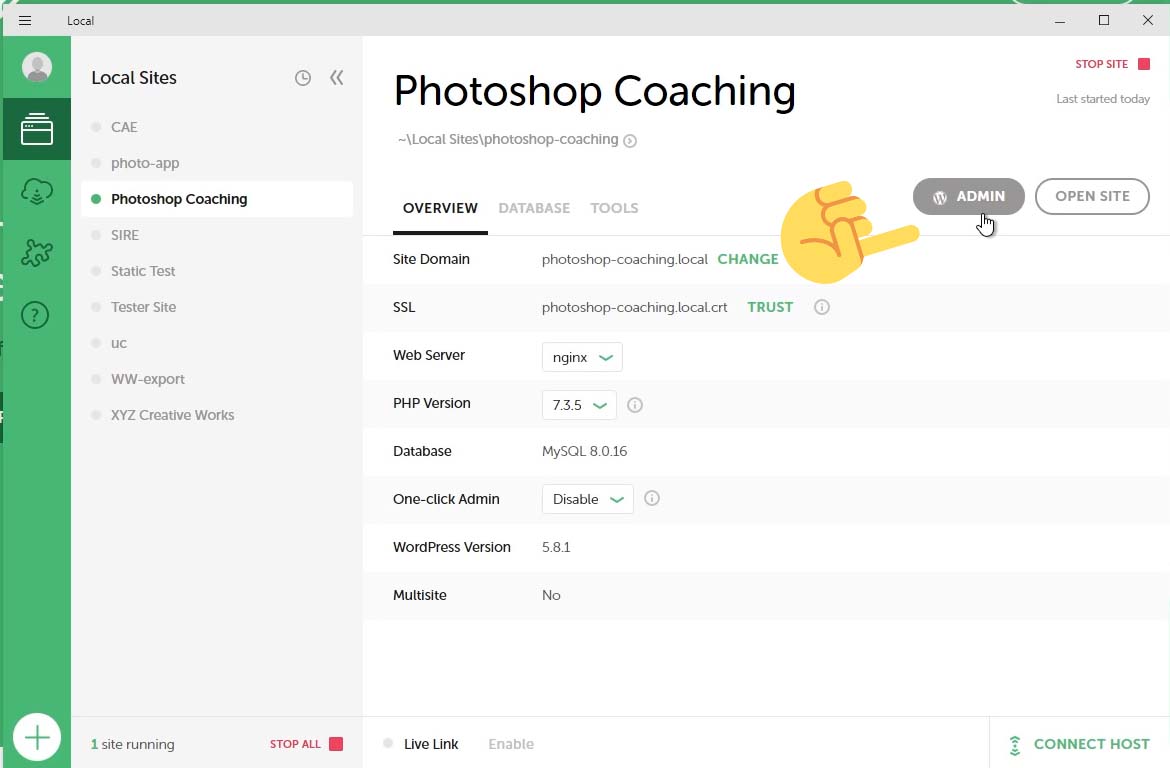Open the One-click Admin Disable dropdown
Viewport: 1170px width, 768px height.
point(587,499)
